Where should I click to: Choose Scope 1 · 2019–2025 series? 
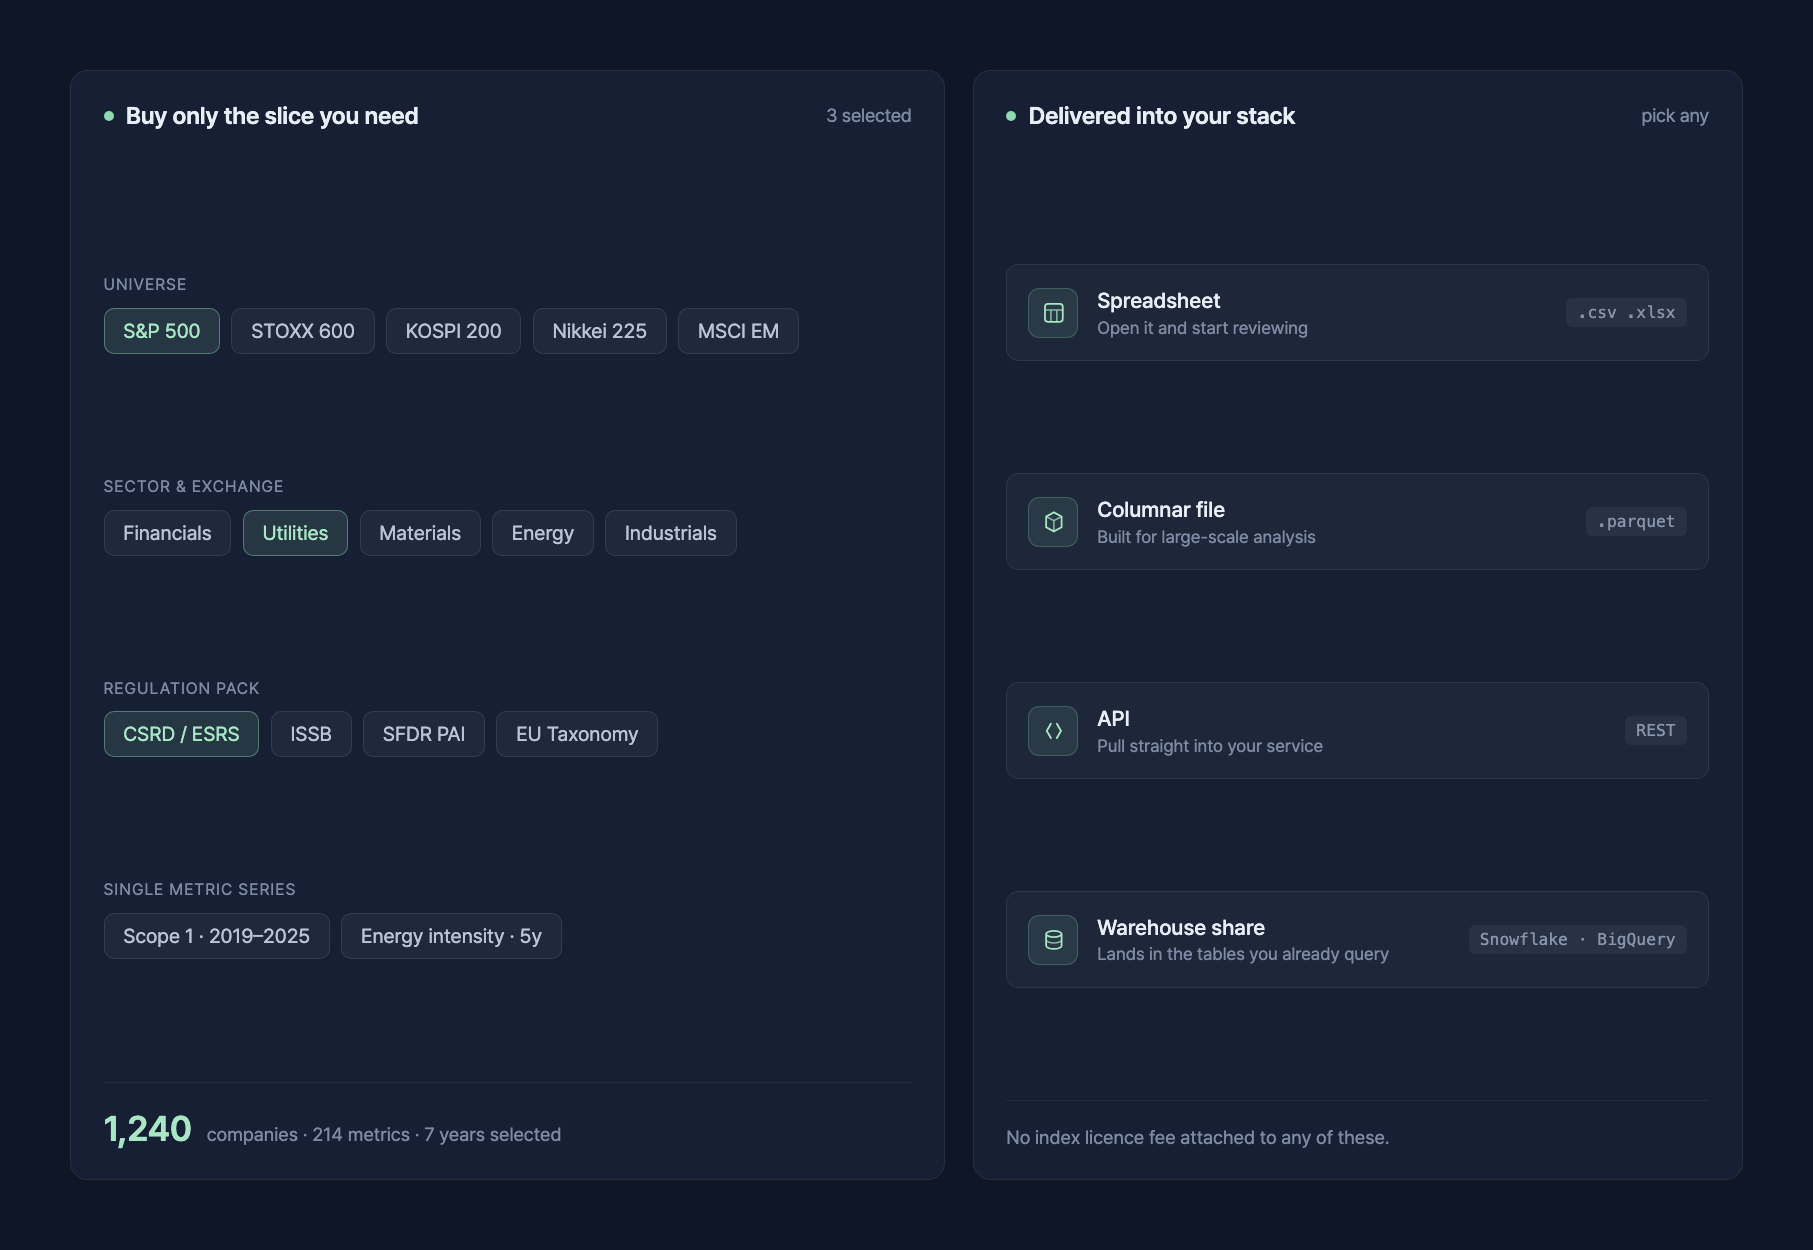pos(217,936)
